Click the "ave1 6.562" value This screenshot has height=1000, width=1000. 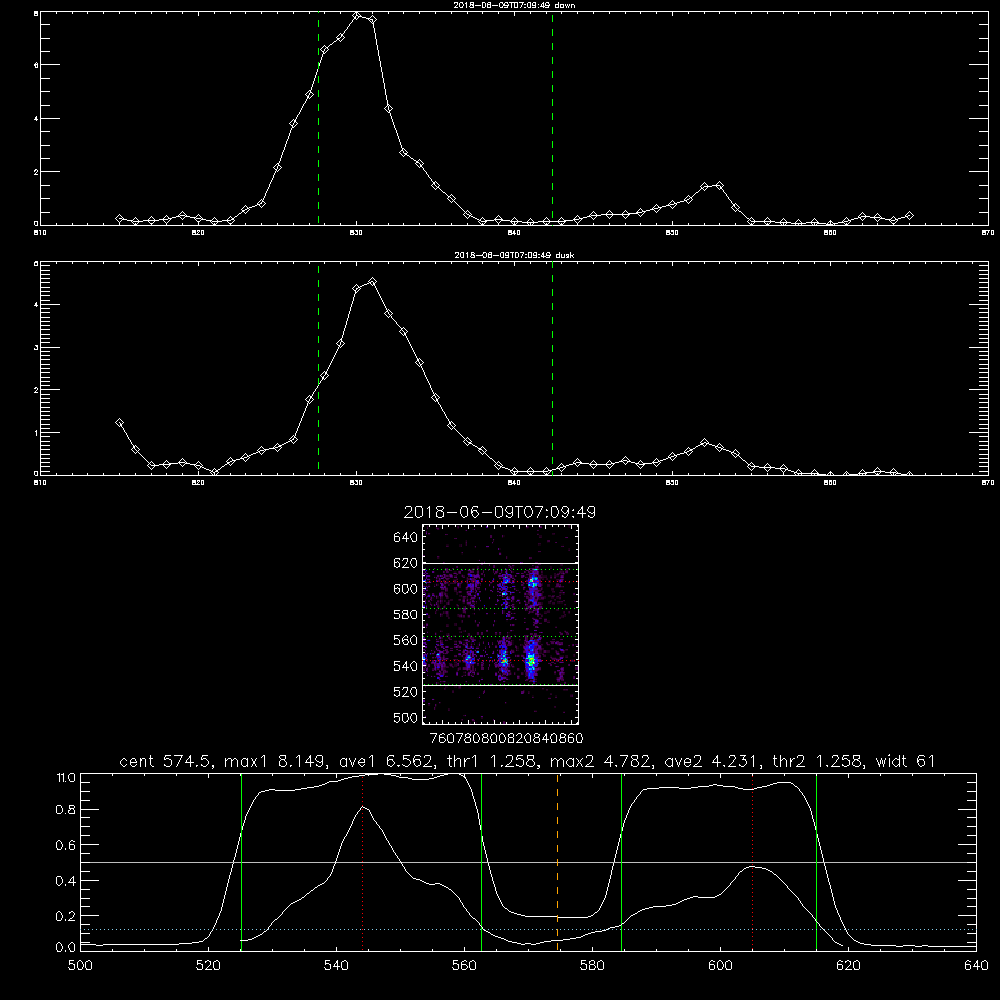click(x=385, y=761)
